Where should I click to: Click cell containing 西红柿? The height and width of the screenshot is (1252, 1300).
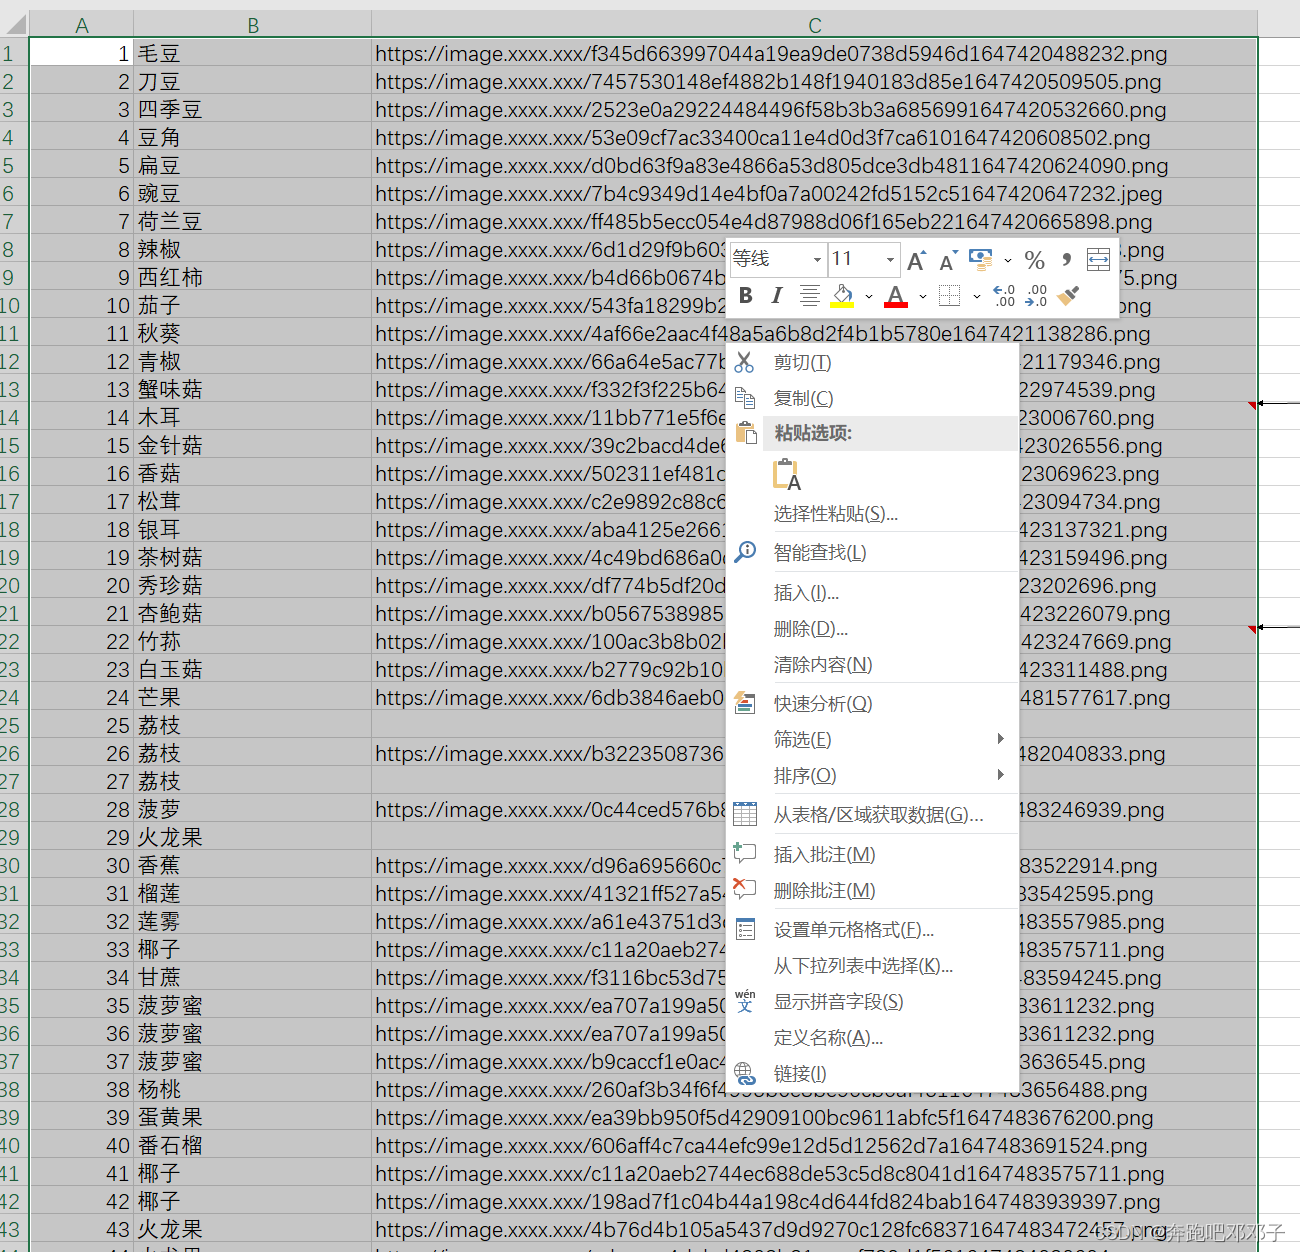click(x=253, y=277)
